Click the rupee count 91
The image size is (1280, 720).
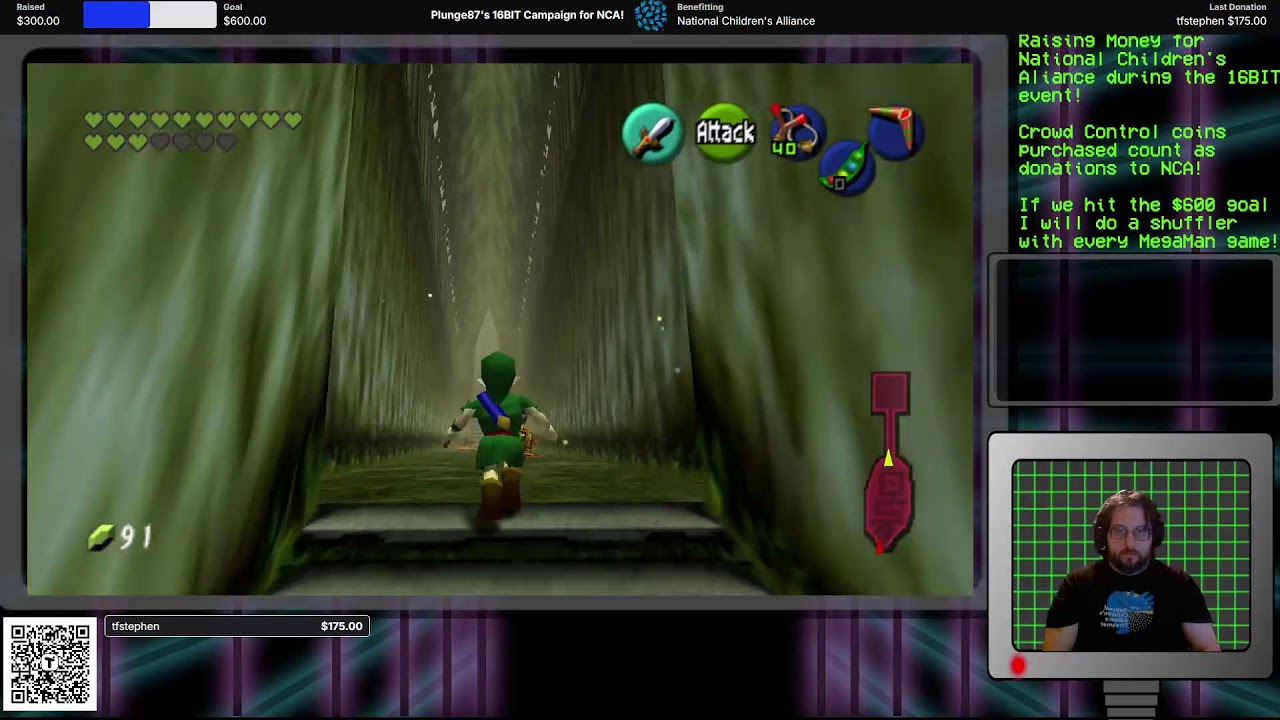click(x=136, y=538)
